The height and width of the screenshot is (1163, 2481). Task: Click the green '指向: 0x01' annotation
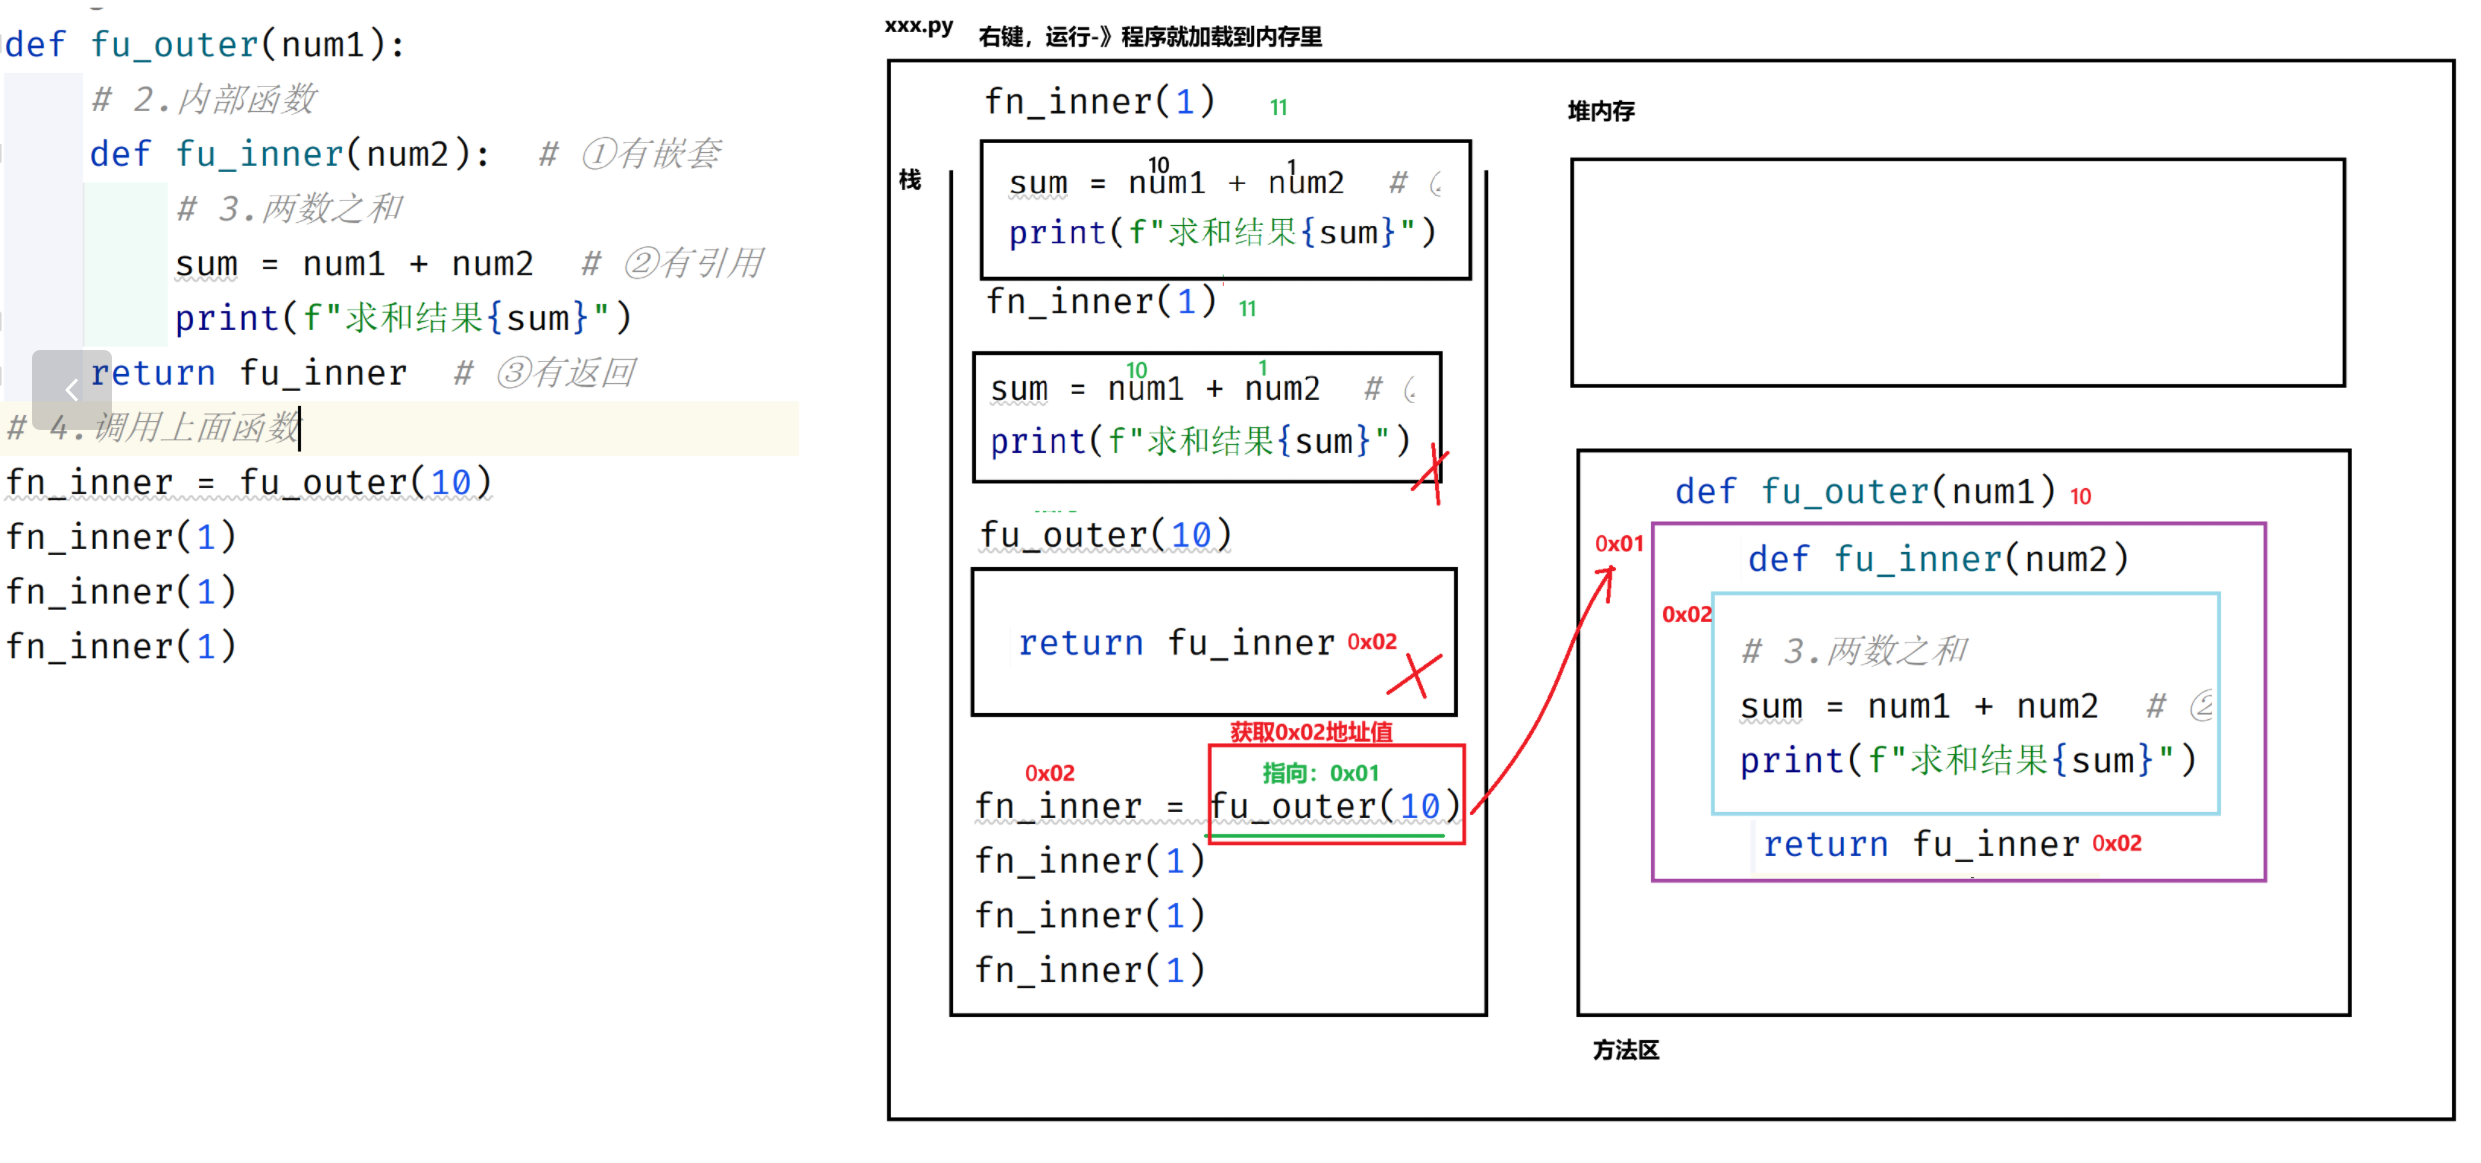1320,773
